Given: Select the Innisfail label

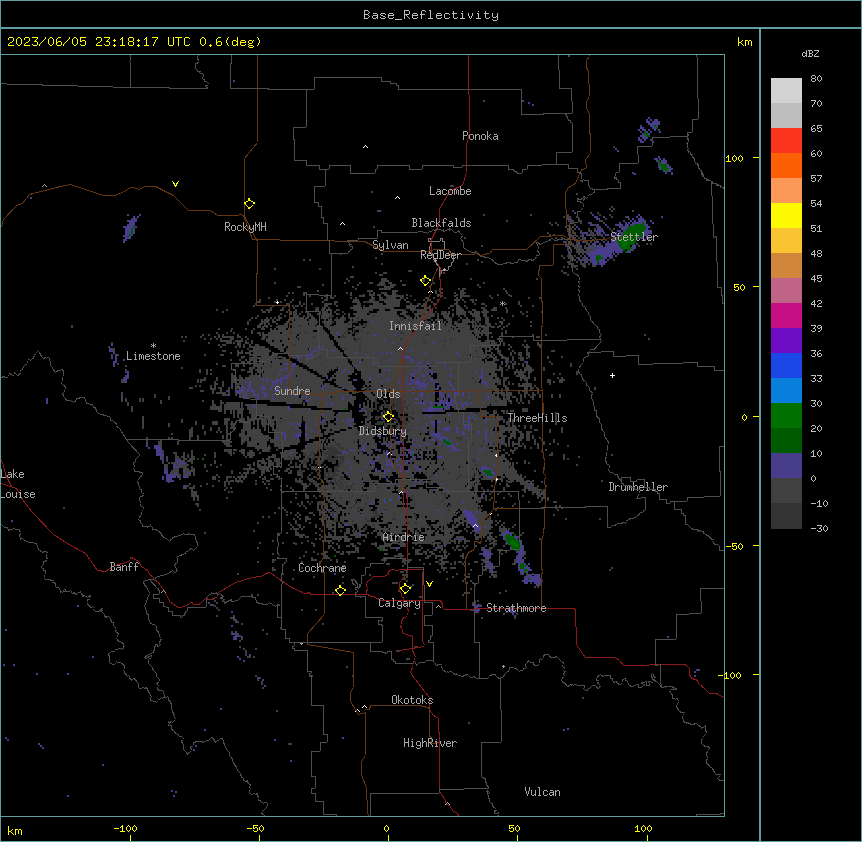Looking at the screenshot, I should coord(416,326).
